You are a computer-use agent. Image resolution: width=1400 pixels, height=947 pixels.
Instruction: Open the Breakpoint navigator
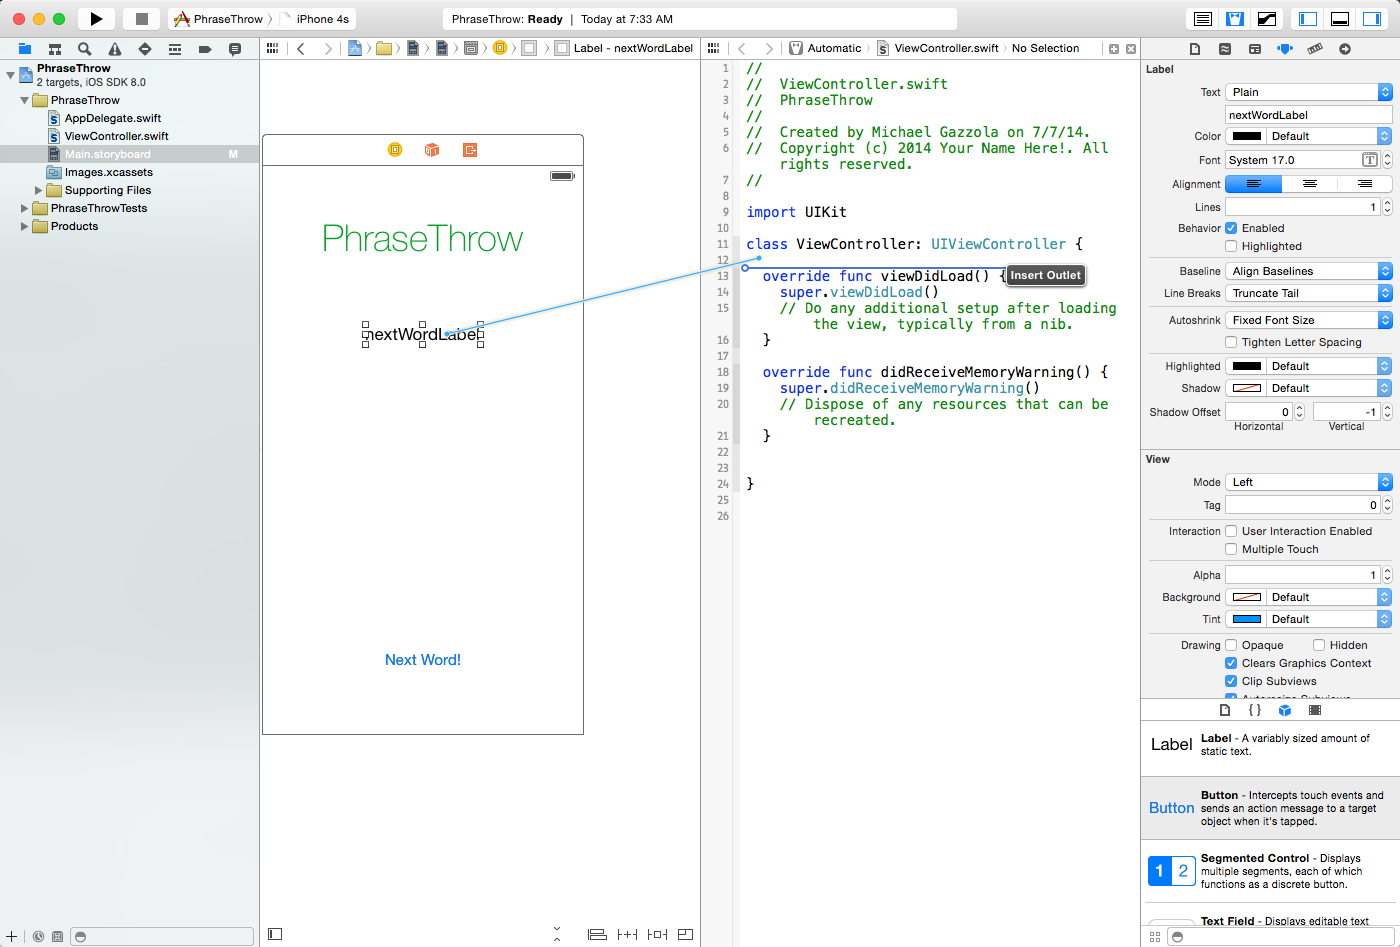[x=205, y=49]
